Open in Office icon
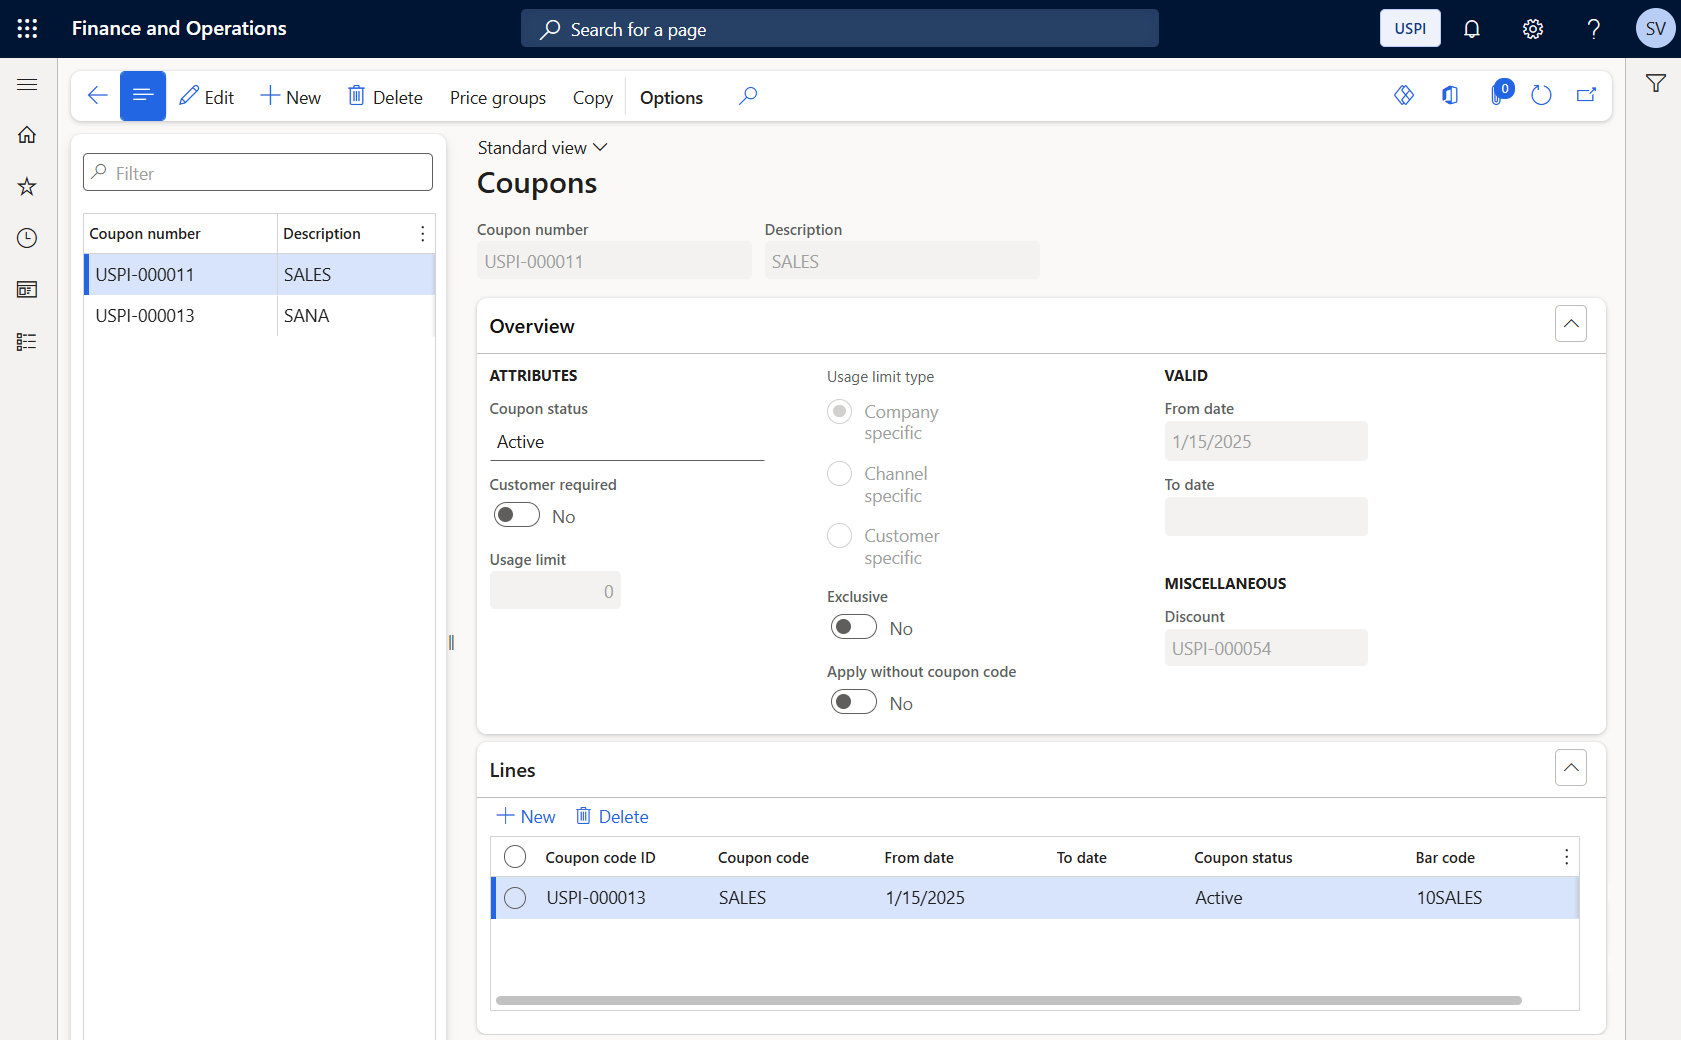The width and height of the screenshot is (1681, 1040). pos(1450,96)
